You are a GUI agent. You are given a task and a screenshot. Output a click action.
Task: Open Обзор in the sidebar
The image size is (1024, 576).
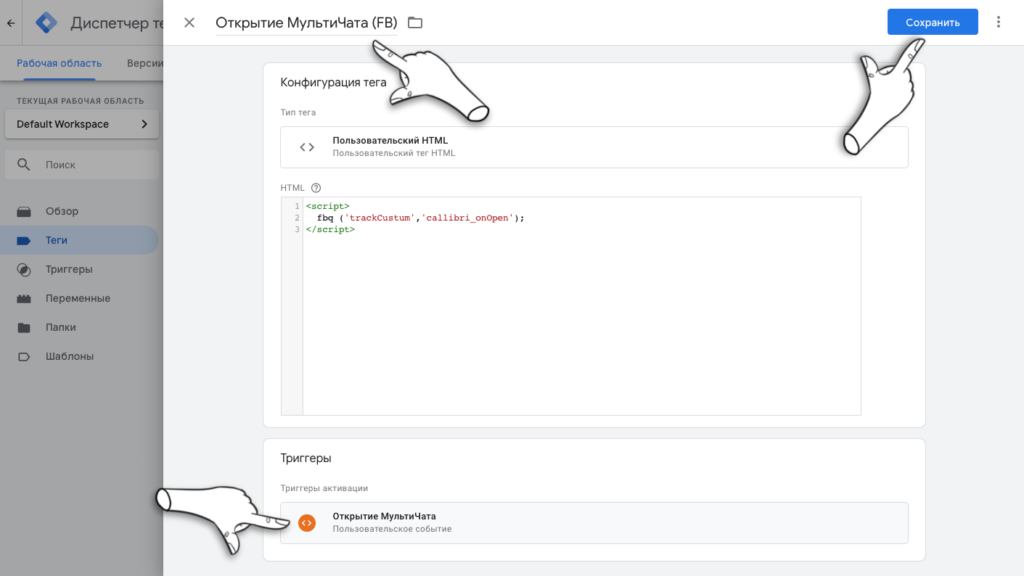tap(61, 212)
